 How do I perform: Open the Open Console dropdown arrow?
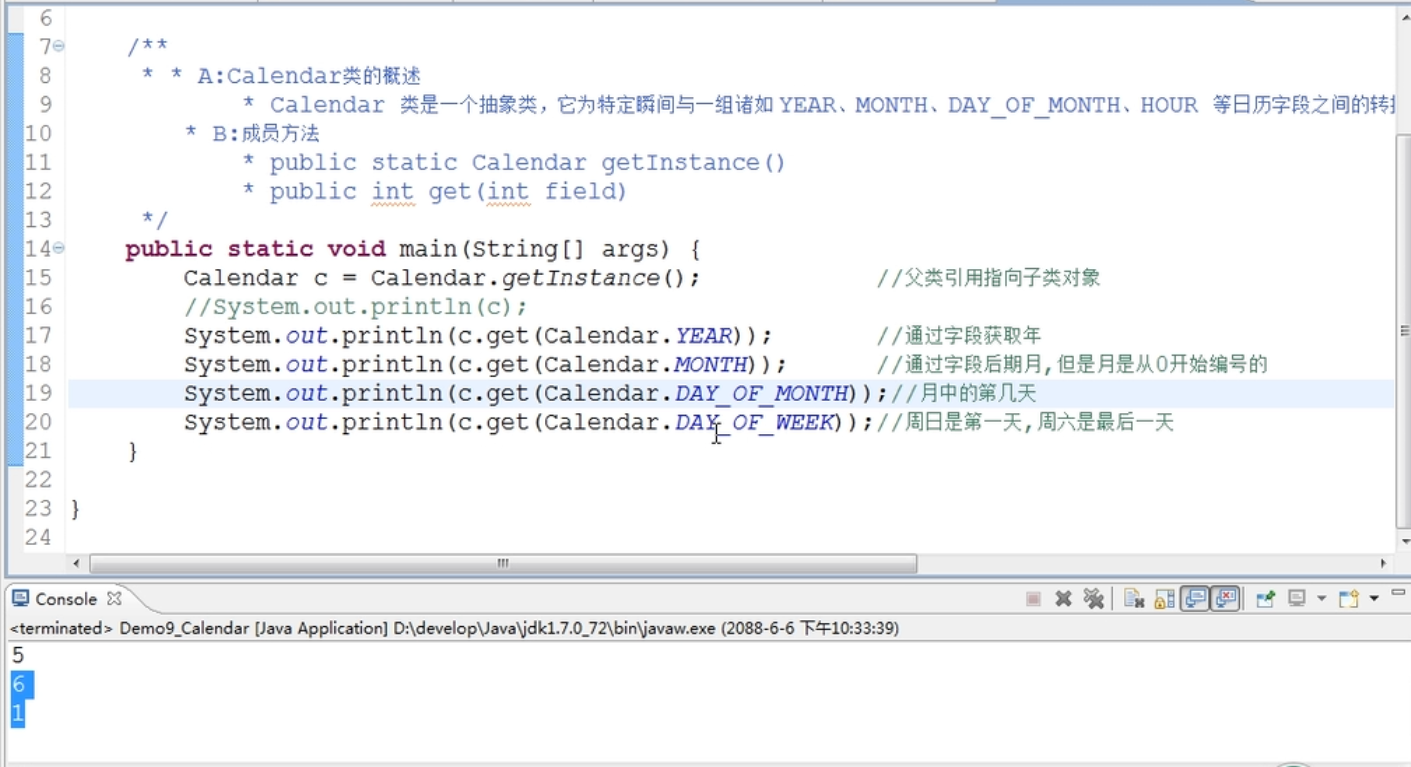coord(1373,599)
